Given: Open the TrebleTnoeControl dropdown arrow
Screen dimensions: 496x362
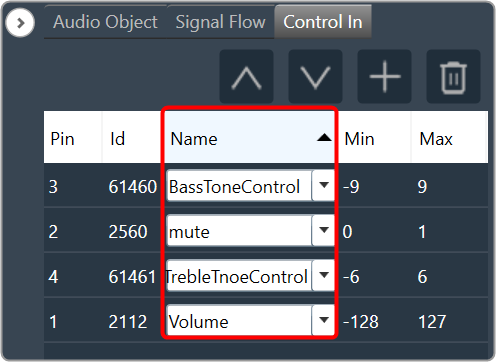Looking at the screenshot, I should pyautogui.click(x=324, y=275).
